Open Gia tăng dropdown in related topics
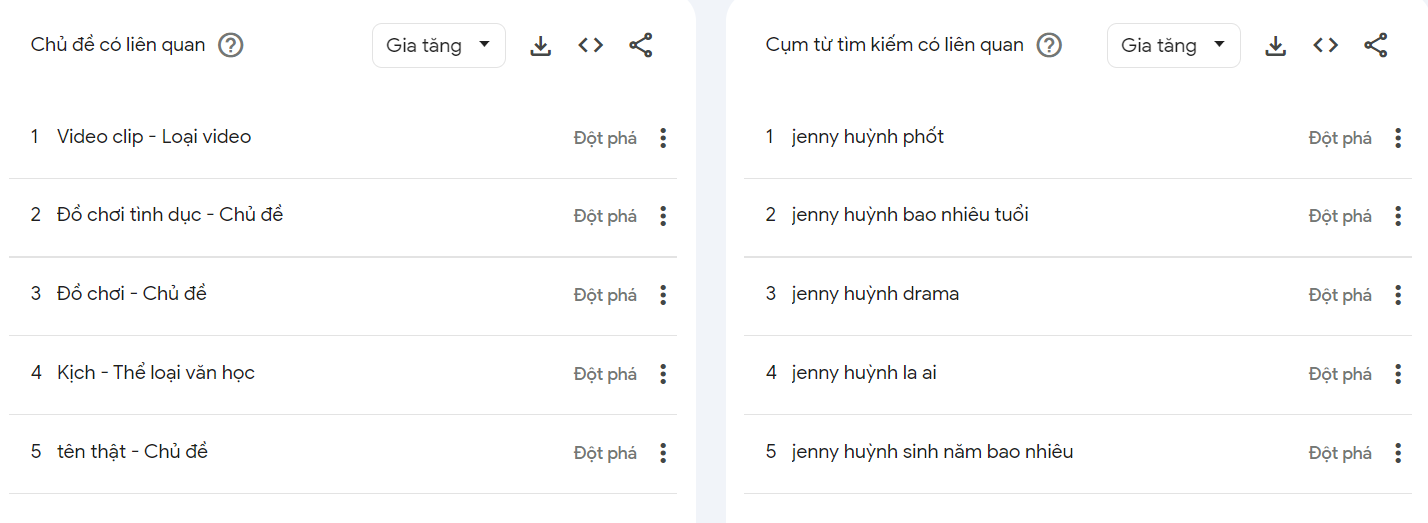 438,46
